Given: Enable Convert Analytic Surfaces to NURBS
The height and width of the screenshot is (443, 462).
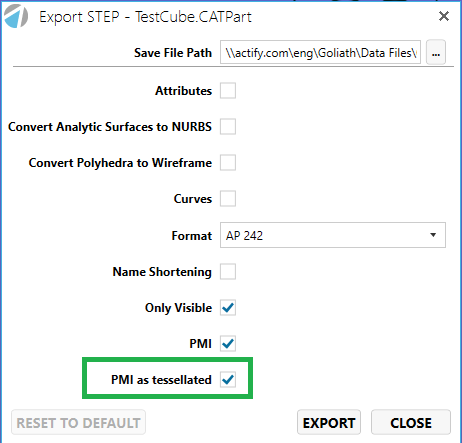Looking at the screenshot, I should (228, 127).
